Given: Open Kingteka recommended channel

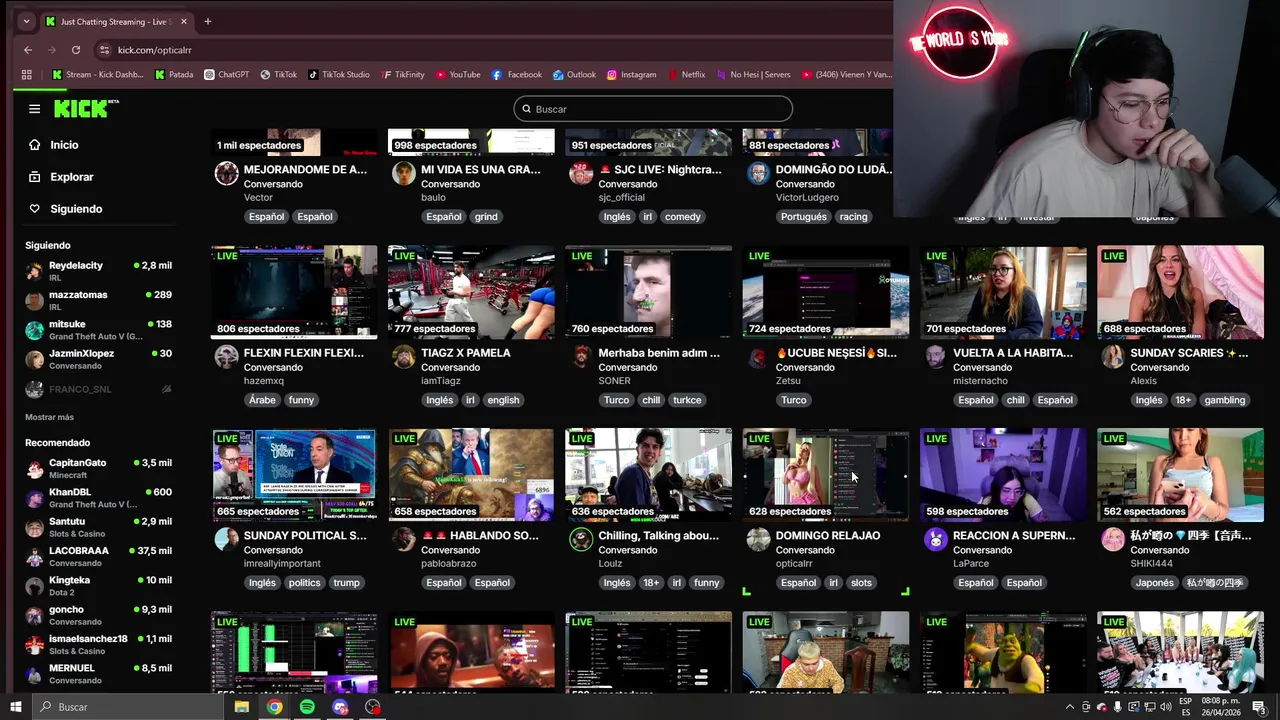Looking at the screenshot, I should pos(98,585).
